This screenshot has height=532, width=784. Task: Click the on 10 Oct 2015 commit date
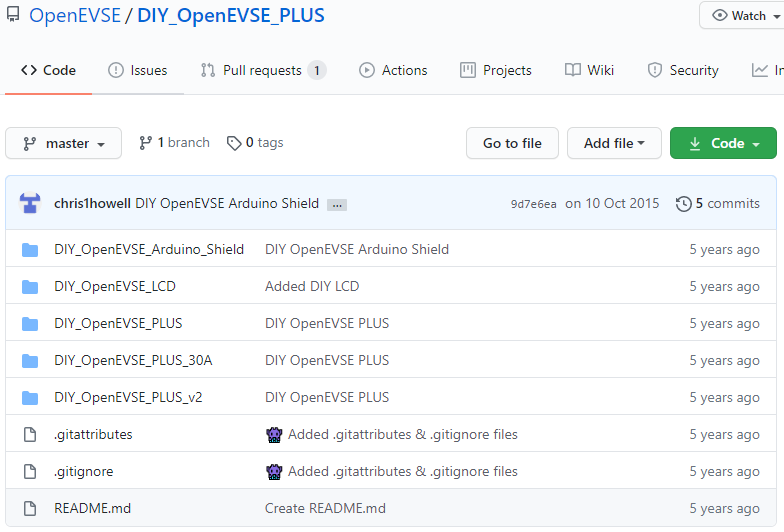612,204
